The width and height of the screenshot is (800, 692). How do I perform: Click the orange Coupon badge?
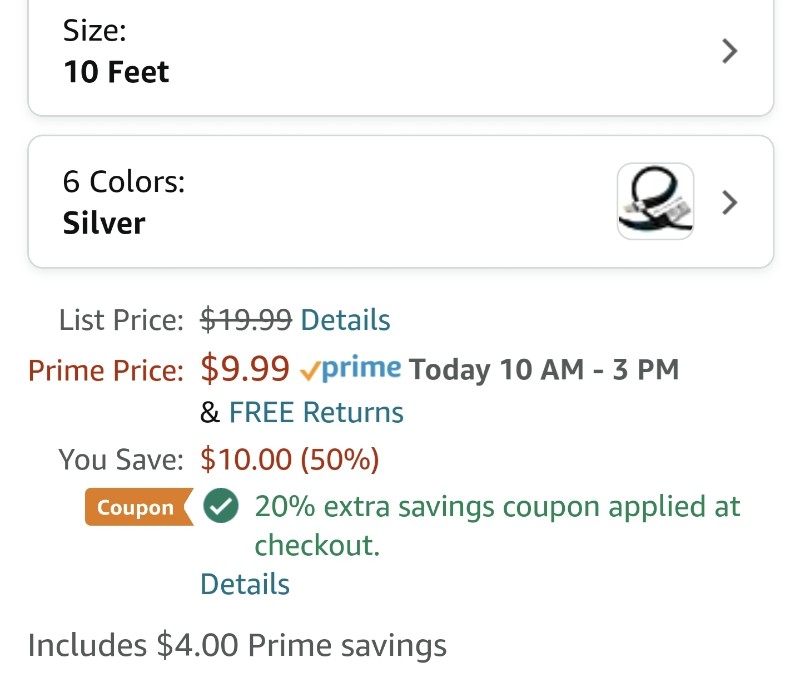(x=139, y=507)
